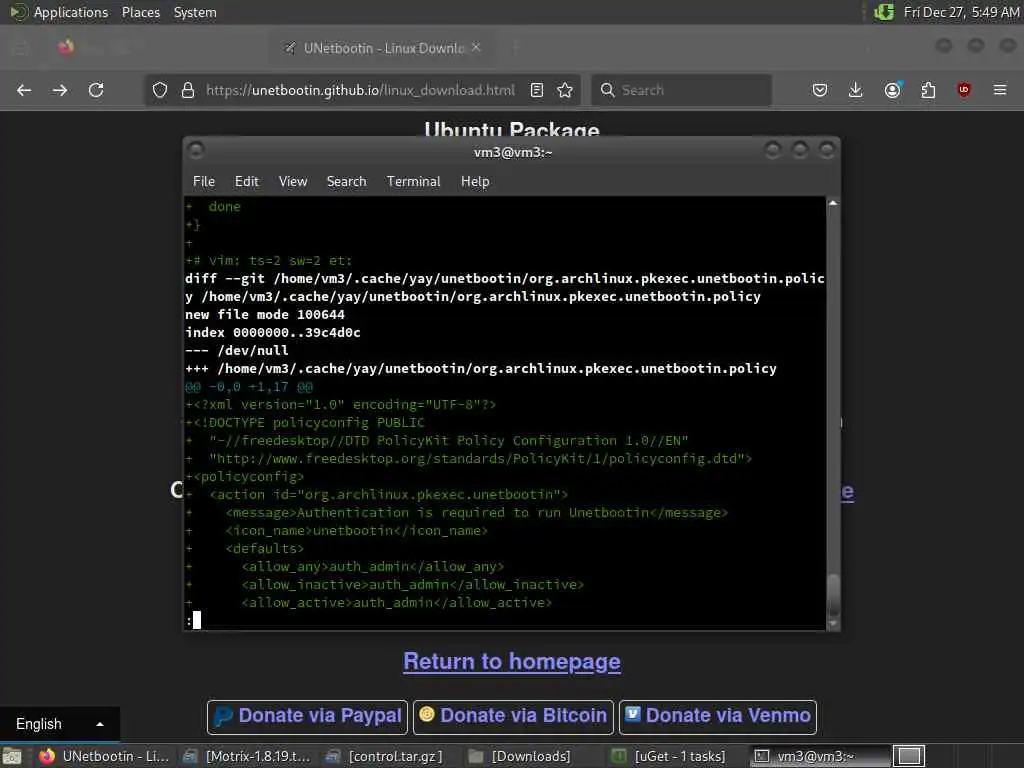Click the terminal window menu button at title left
Viewport: 1024px width, 768px height.
point(195,150)
